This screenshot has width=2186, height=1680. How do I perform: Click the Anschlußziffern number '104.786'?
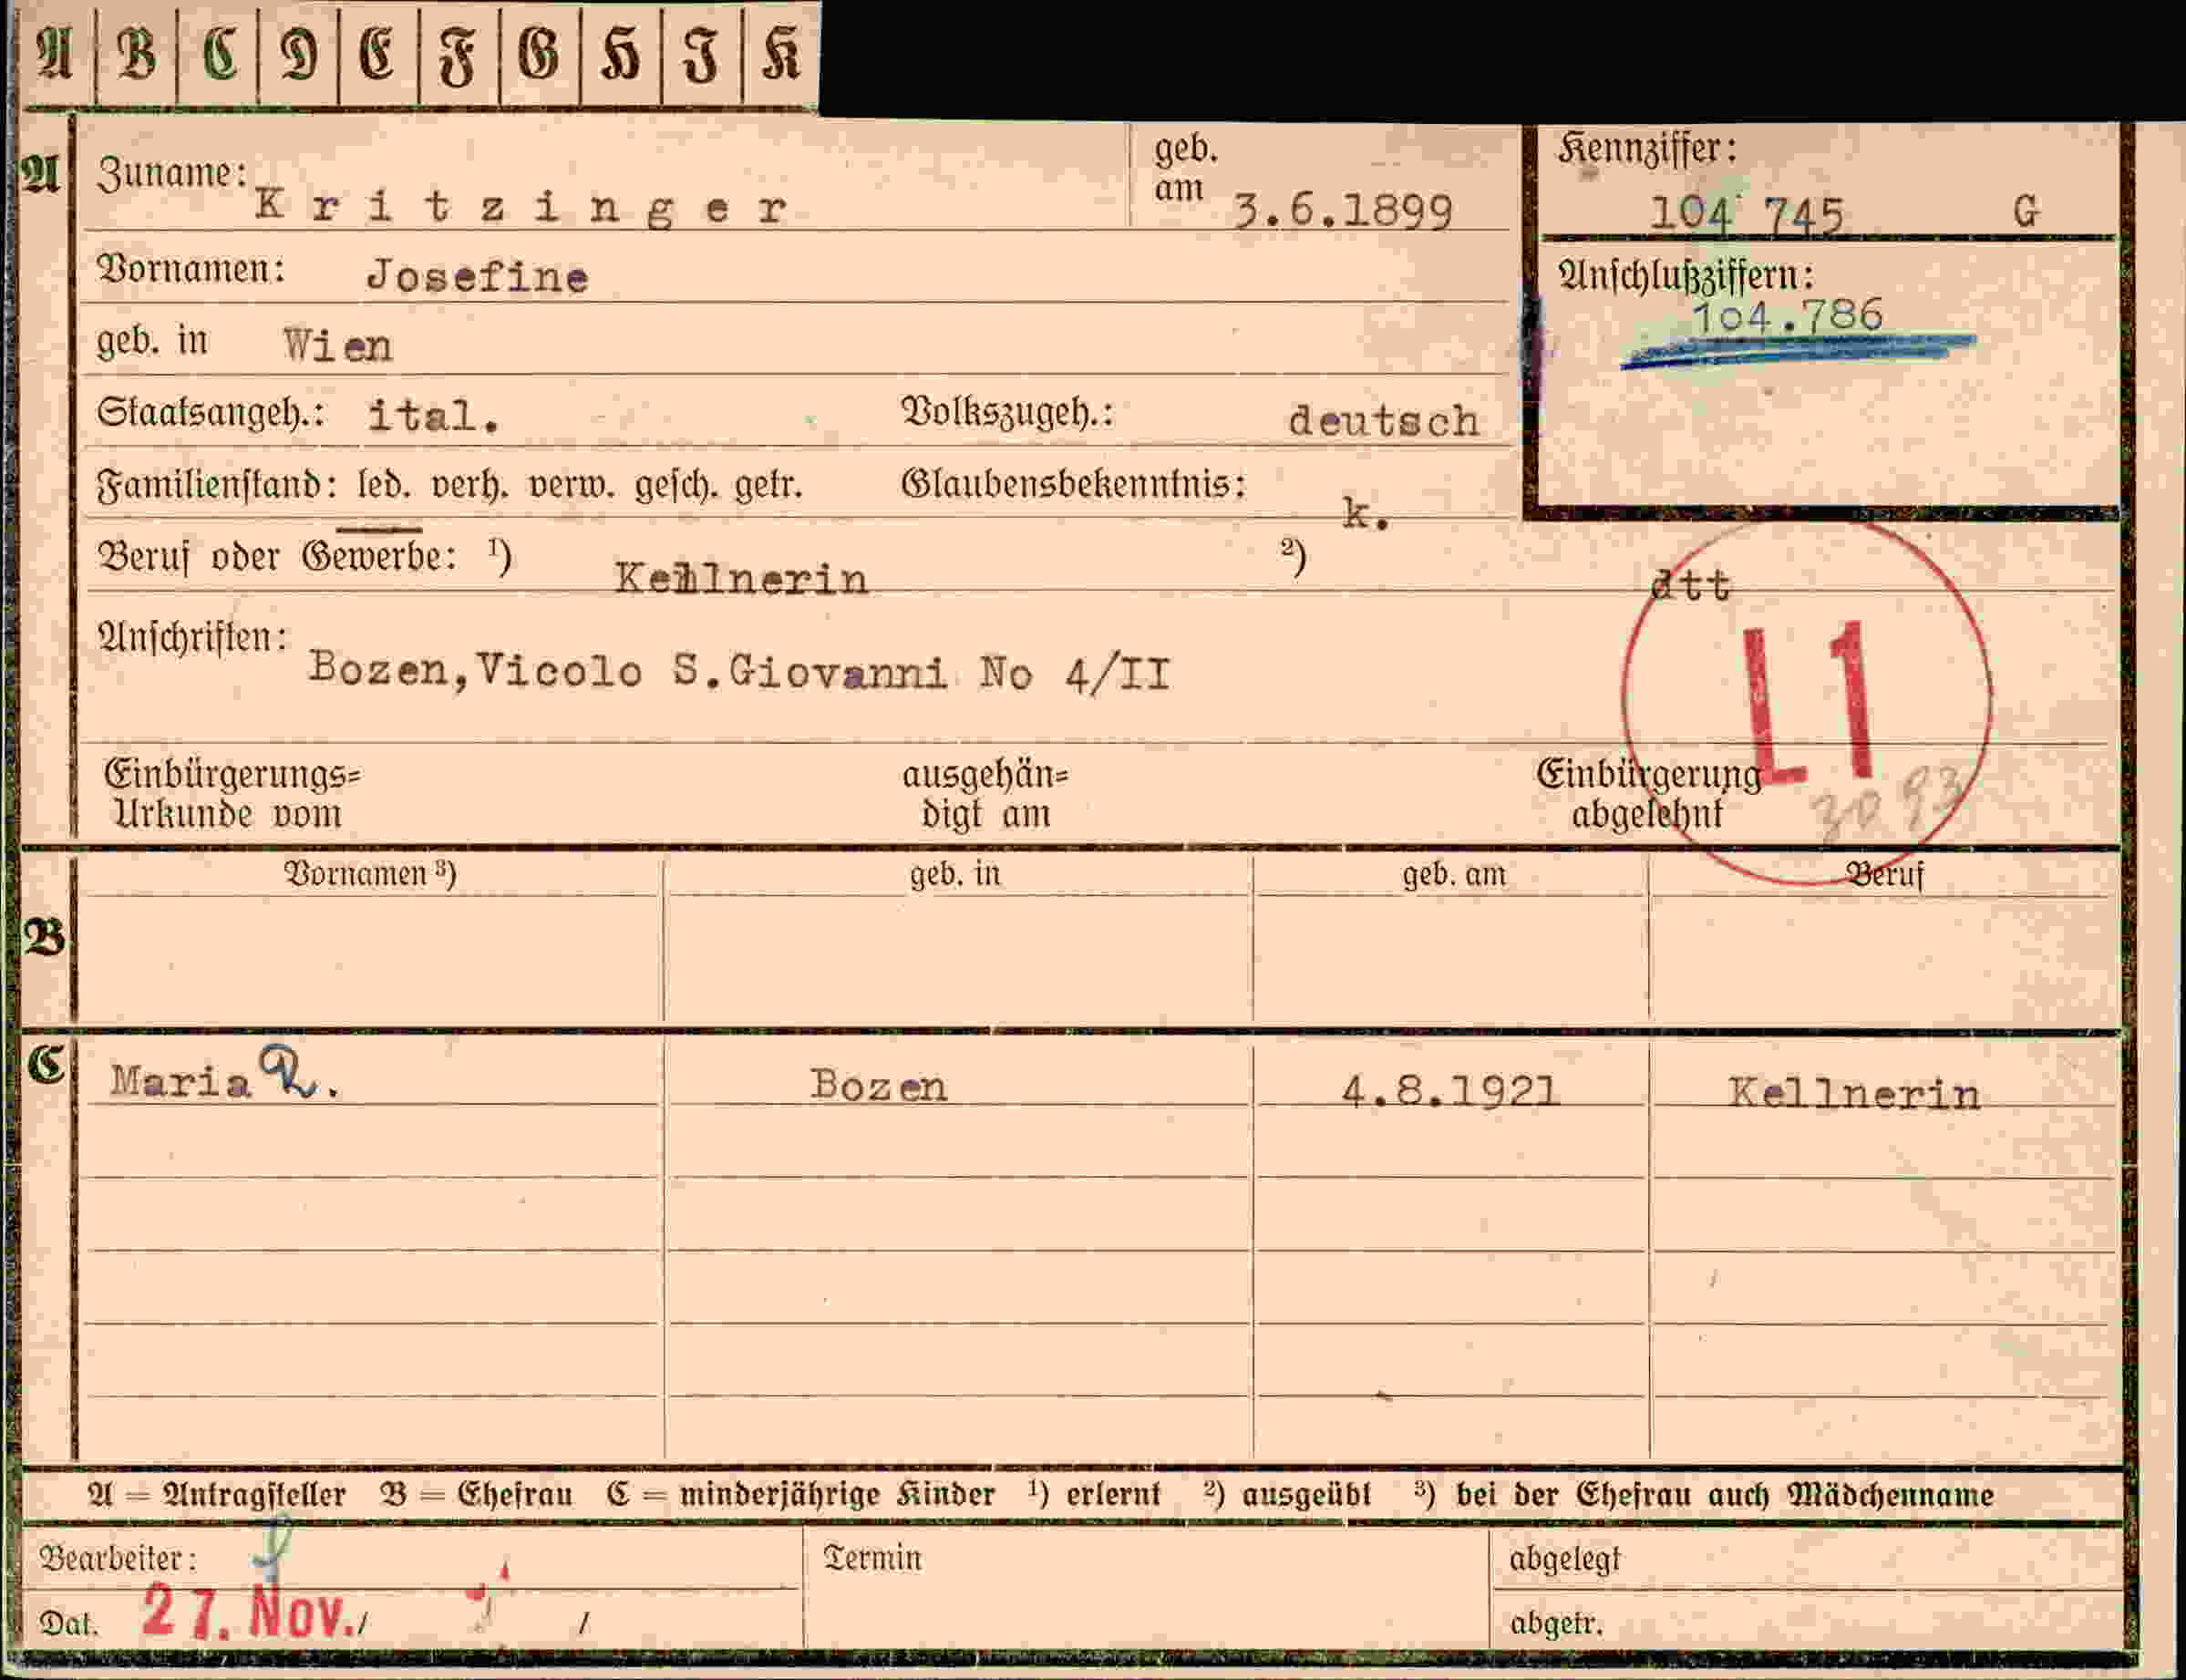1787,316
